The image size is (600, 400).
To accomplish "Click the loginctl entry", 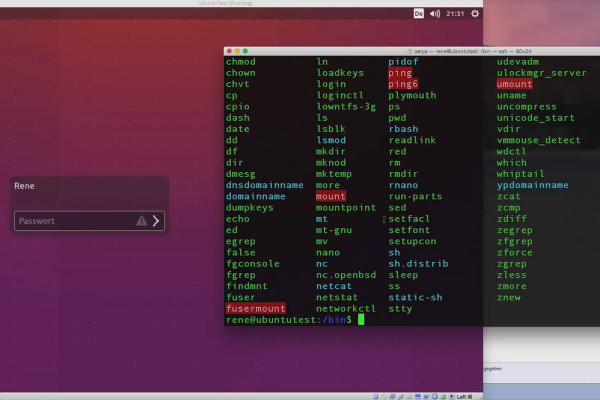I will [340, 95].
